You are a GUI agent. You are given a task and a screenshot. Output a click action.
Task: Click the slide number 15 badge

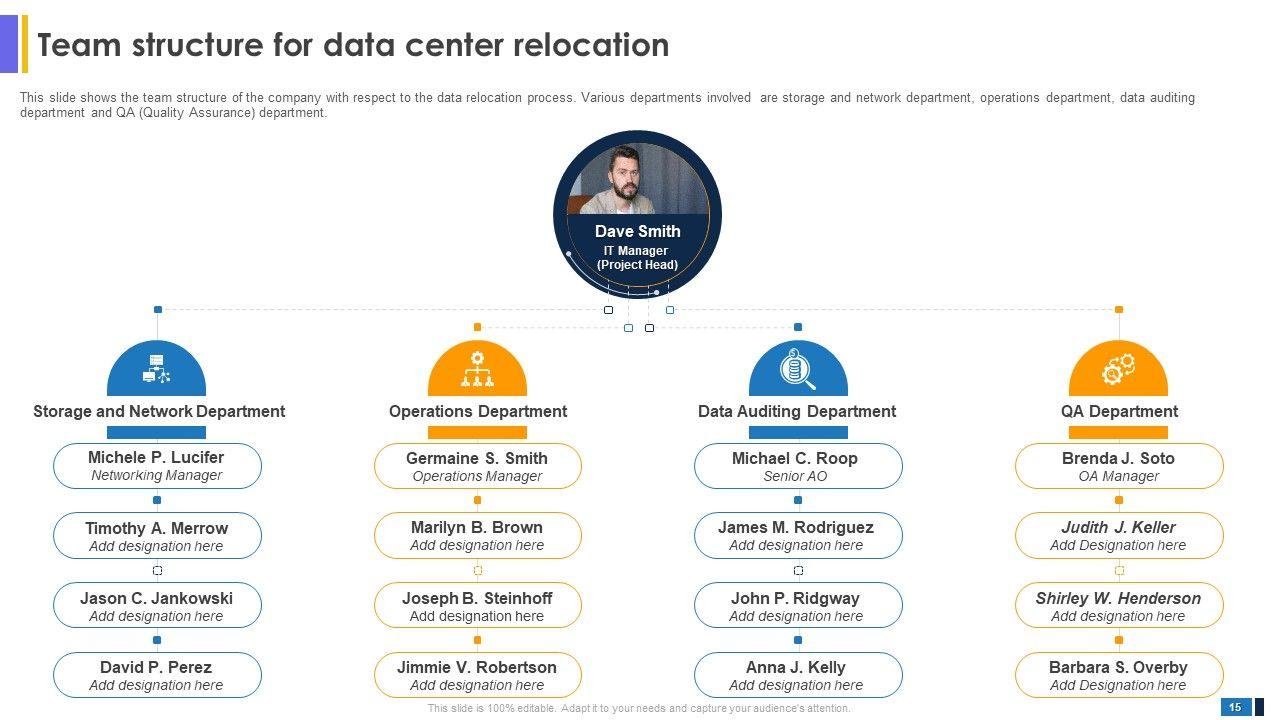[x=1235, y=707]
